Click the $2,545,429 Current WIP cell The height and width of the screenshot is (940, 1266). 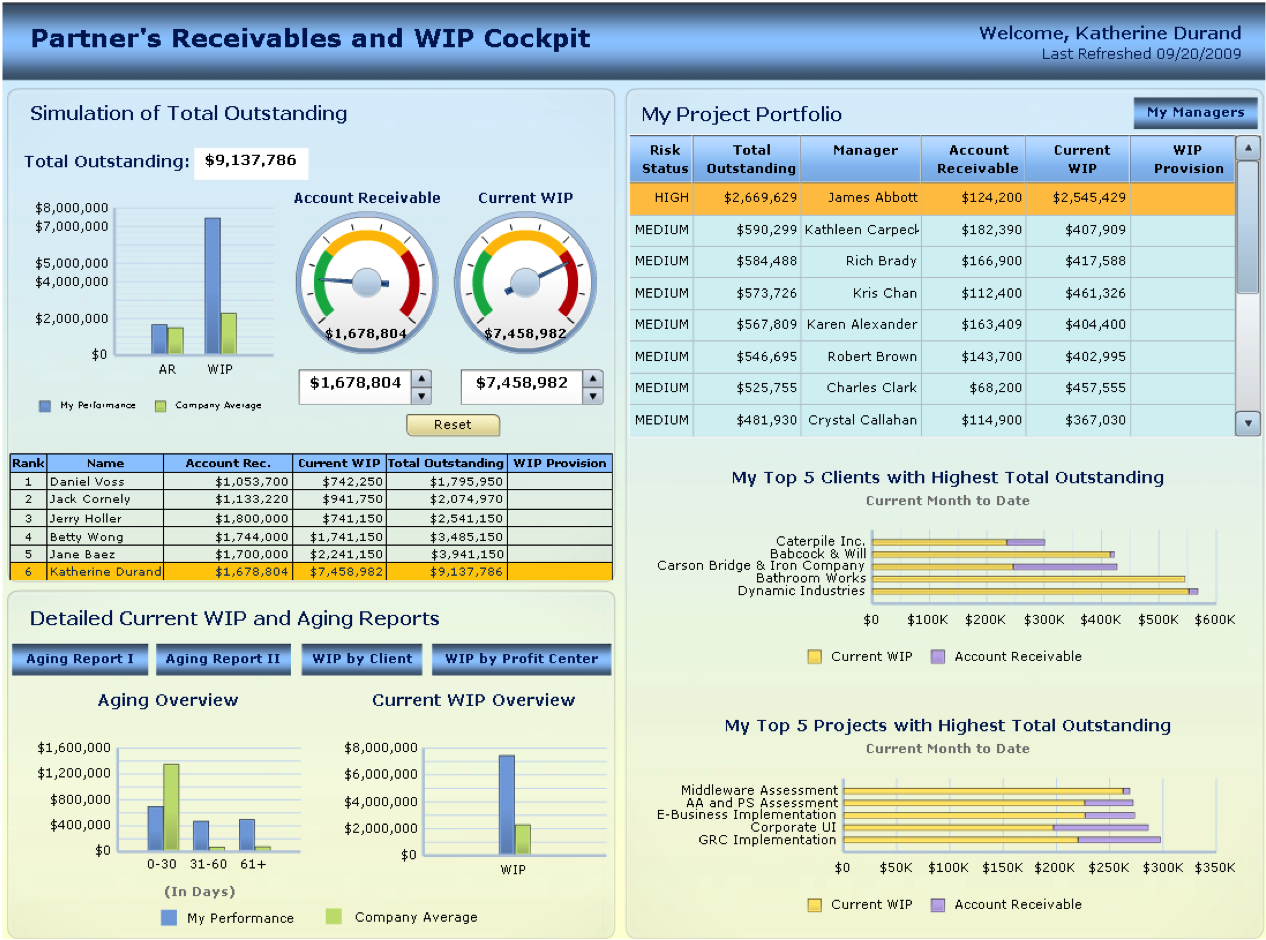coord(1079,198)
